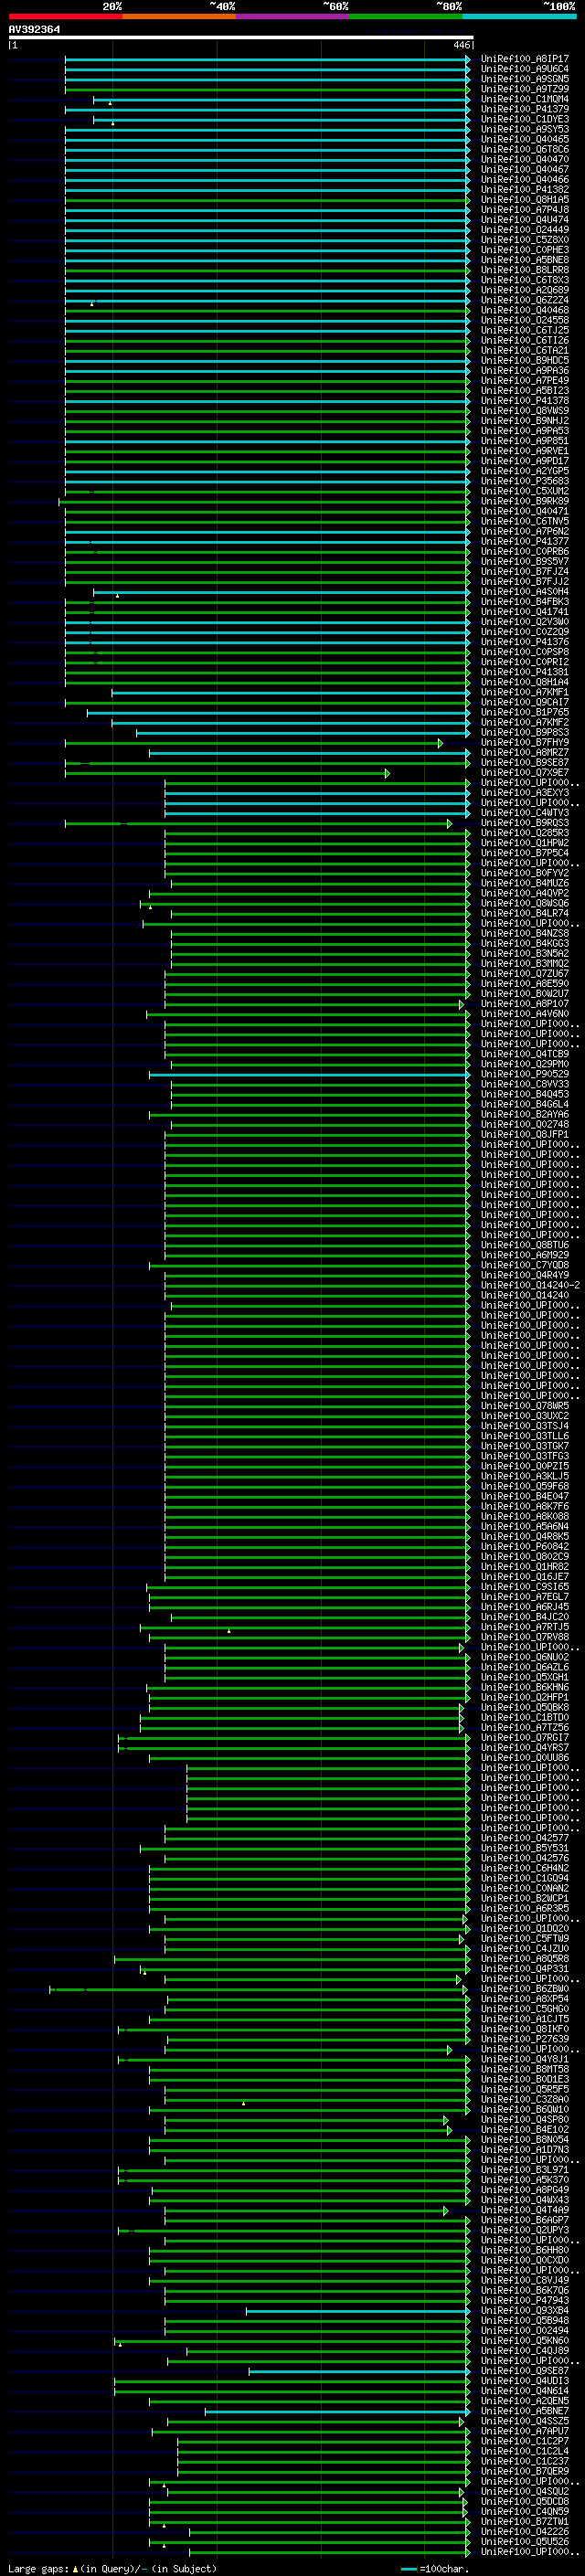Click the cyan alignment bar for UniRef100_A8IP17
The width and height of the screenshot is (585, 2576).
[x=267, y=59]
